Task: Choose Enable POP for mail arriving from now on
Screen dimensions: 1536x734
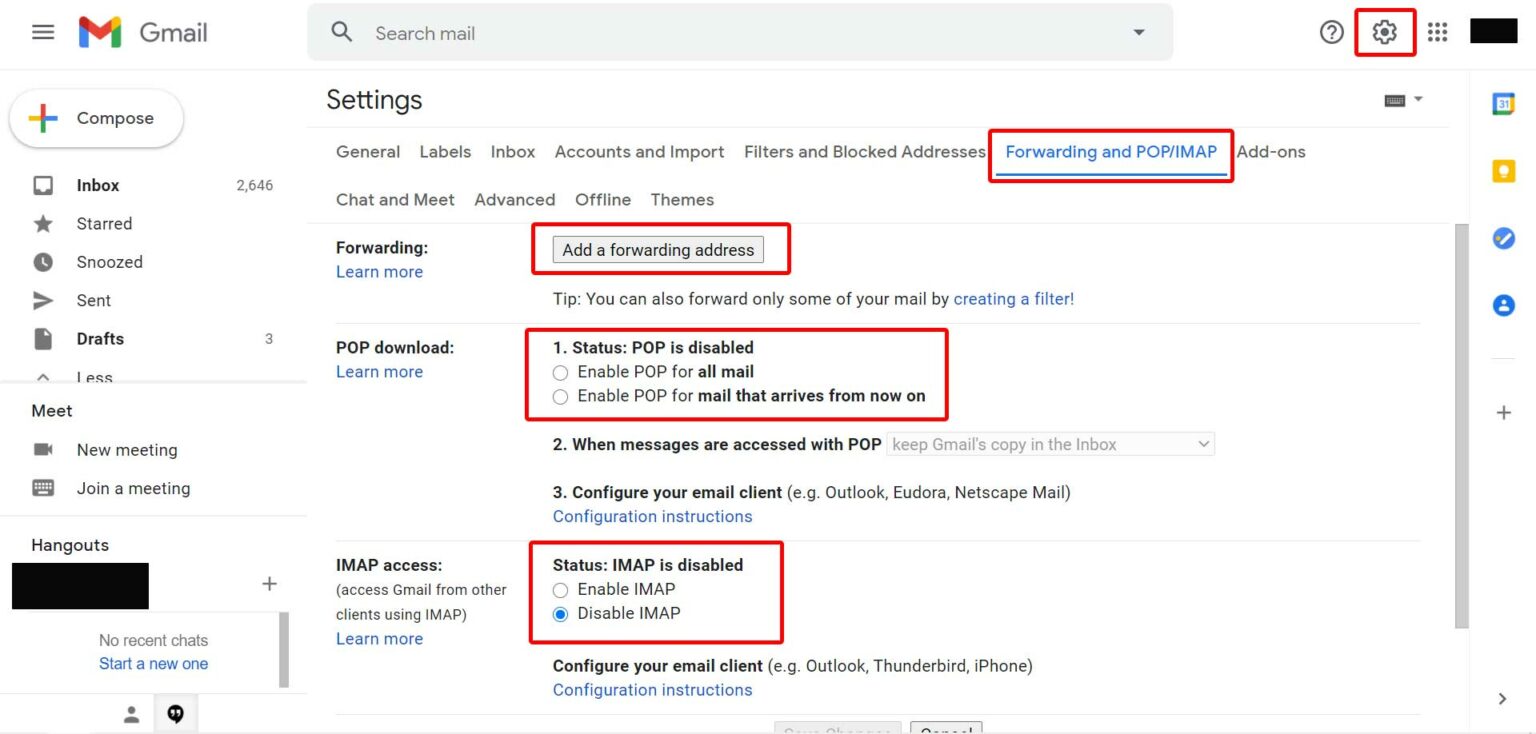Action: point(560,396)
